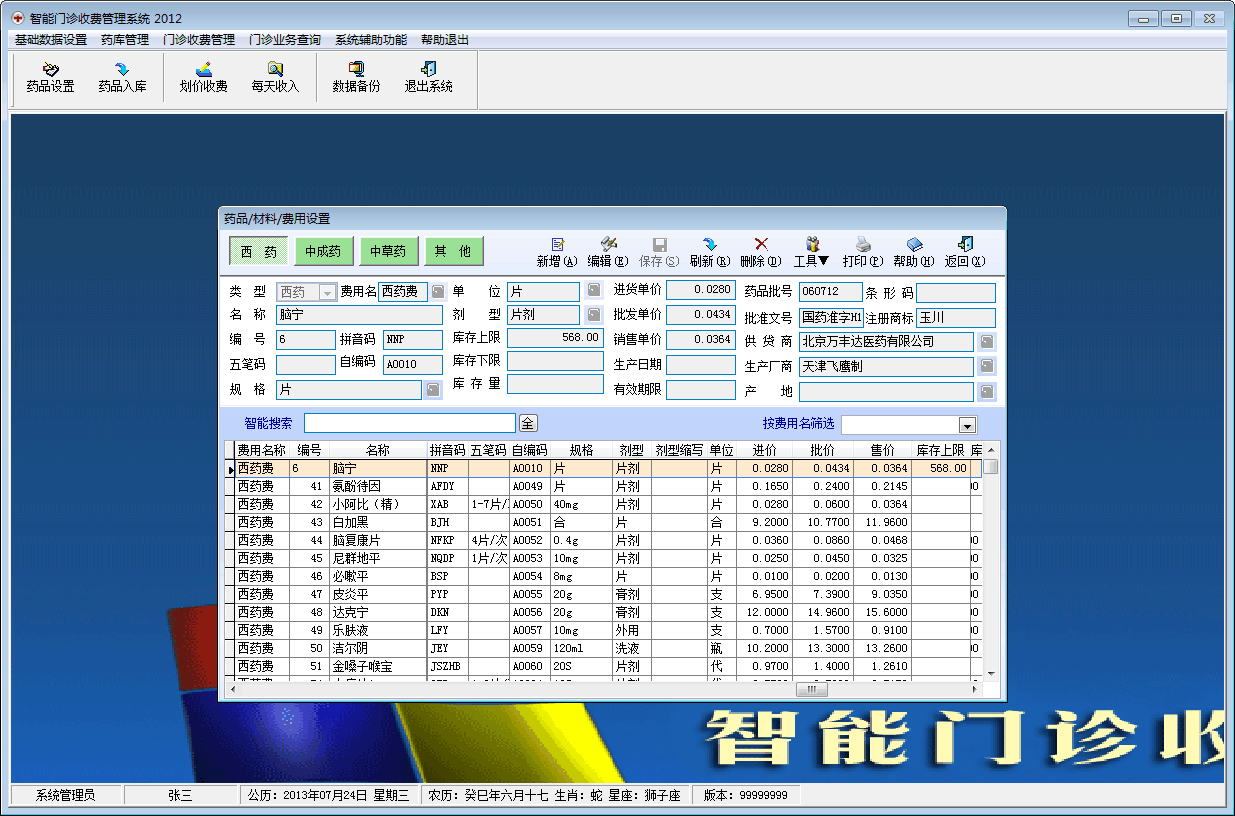Click the 药品入库 toolbar icon
This screenshot has height=816, width=1235.
(x=122, y=77)
